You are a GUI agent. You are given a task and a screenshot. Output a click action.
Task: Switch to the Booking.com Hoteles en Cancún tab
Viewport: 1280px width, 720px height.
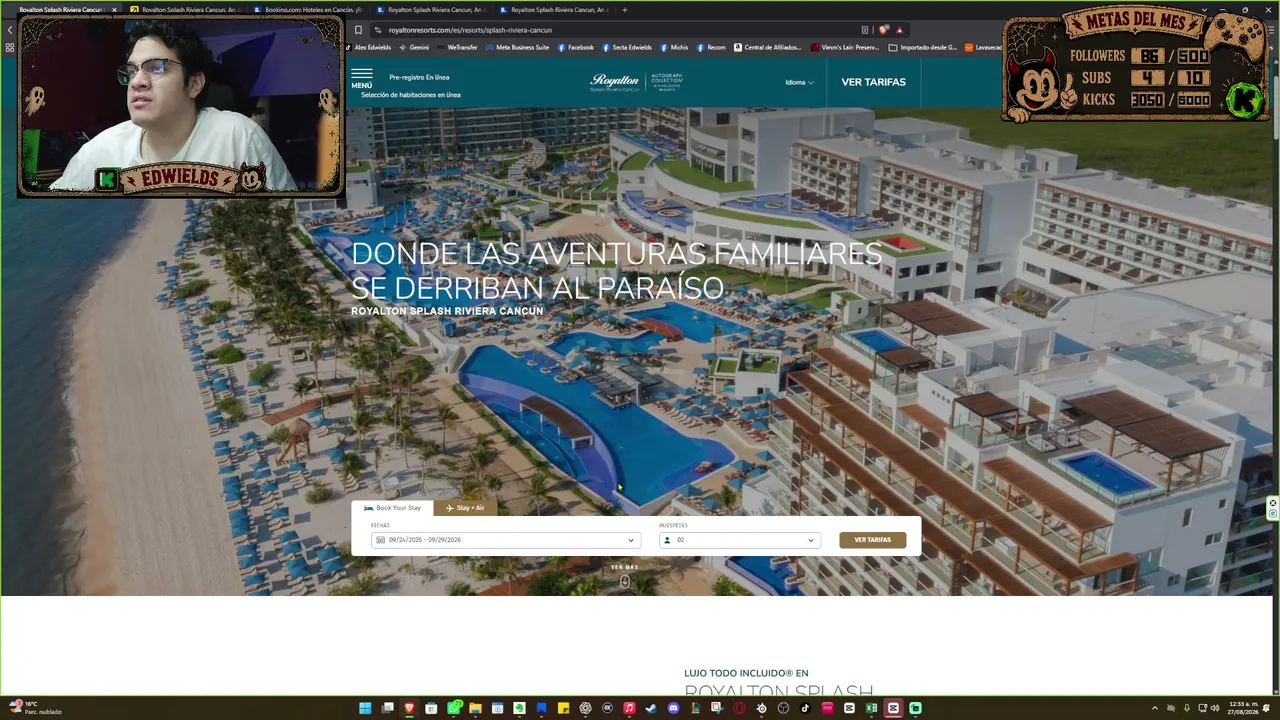click(x=308, y=10)
